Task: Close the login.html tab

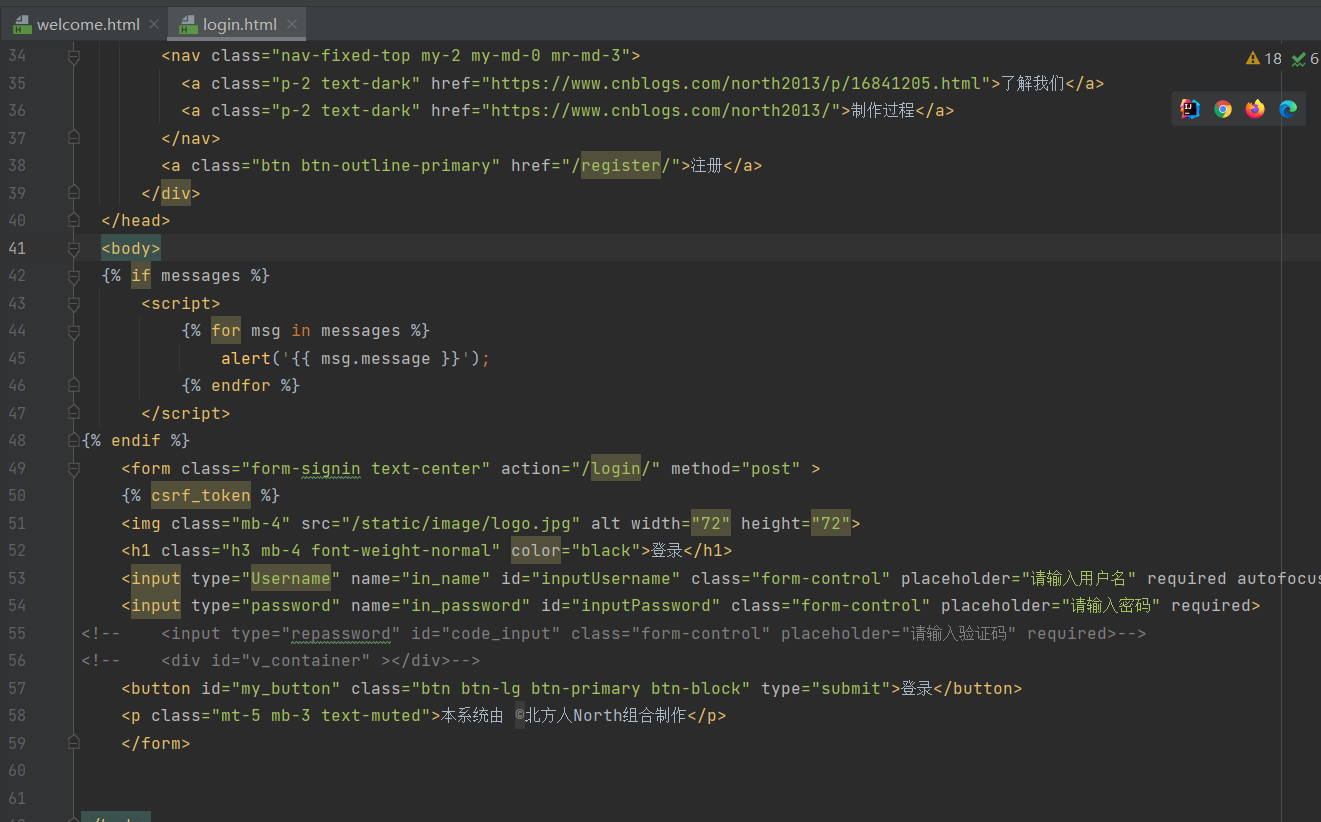Action: (291, 25)
